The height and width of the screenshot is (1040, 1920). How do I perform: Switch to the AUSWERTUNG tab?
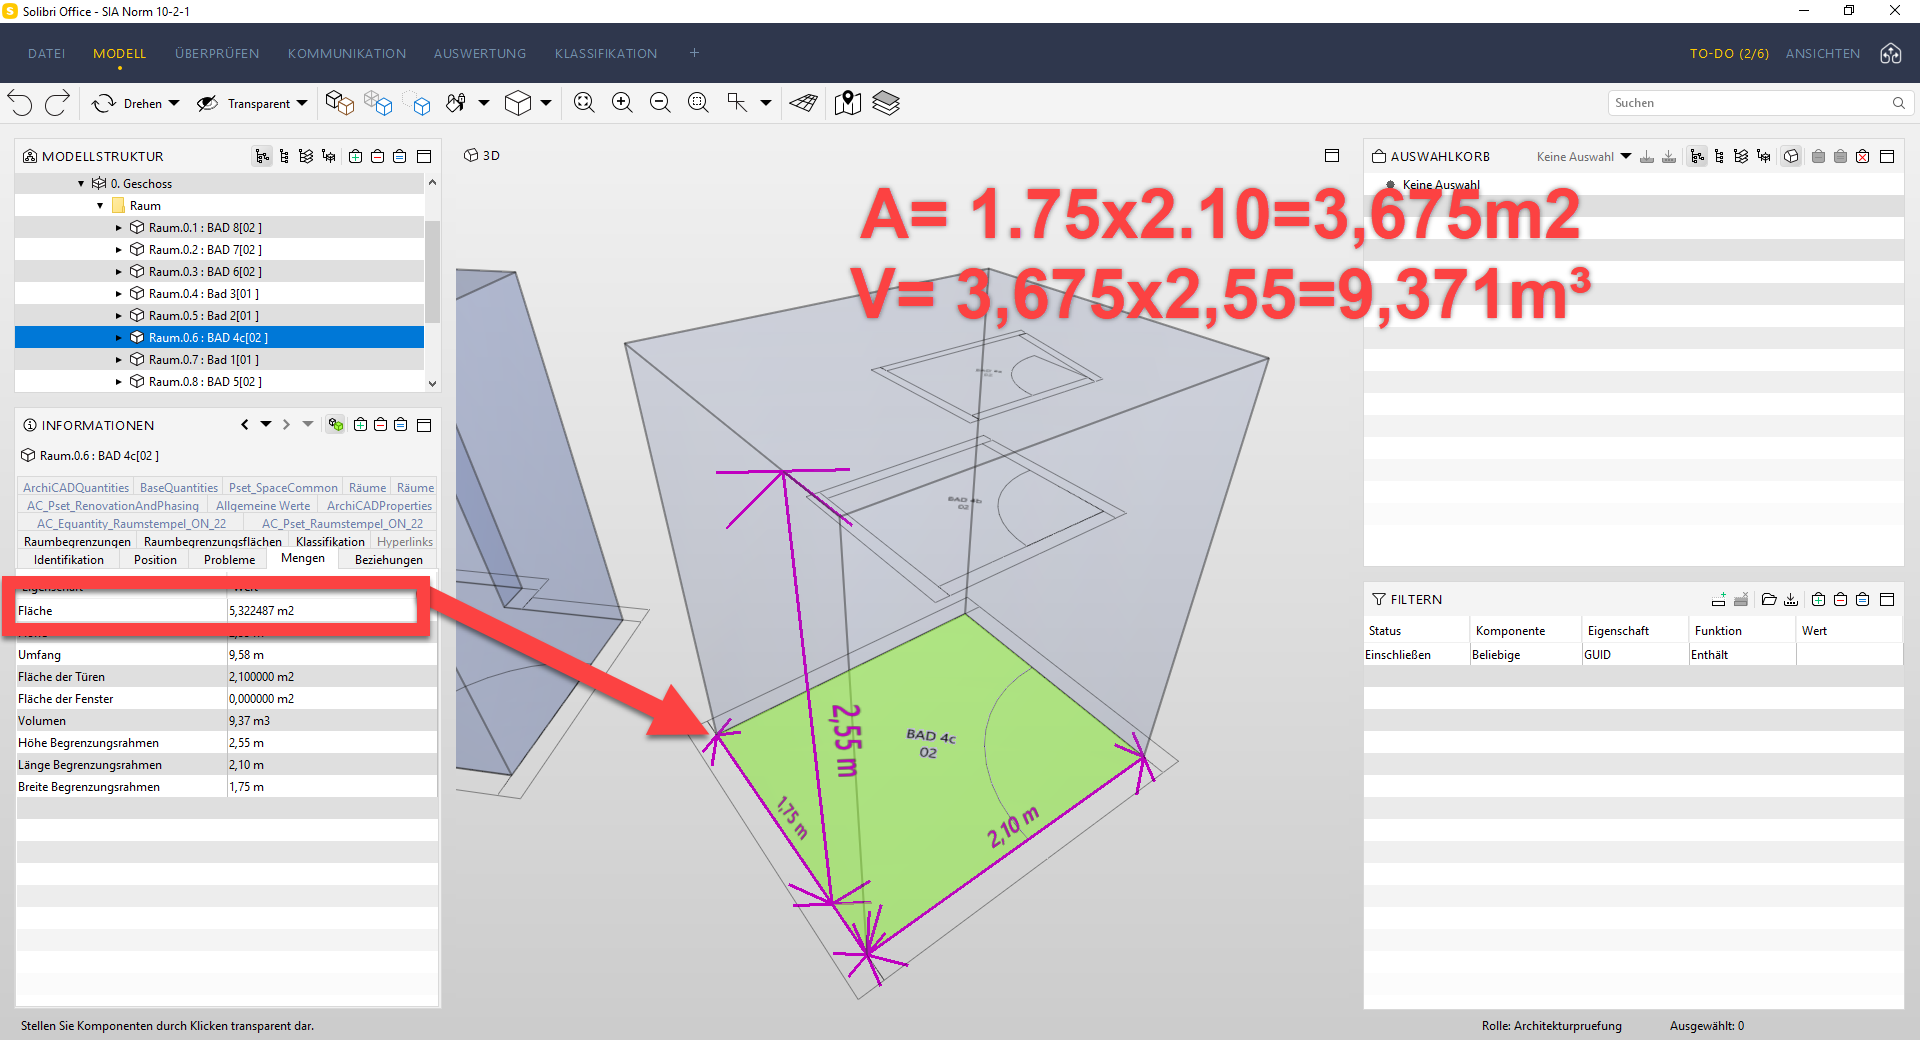coord(480,54)
